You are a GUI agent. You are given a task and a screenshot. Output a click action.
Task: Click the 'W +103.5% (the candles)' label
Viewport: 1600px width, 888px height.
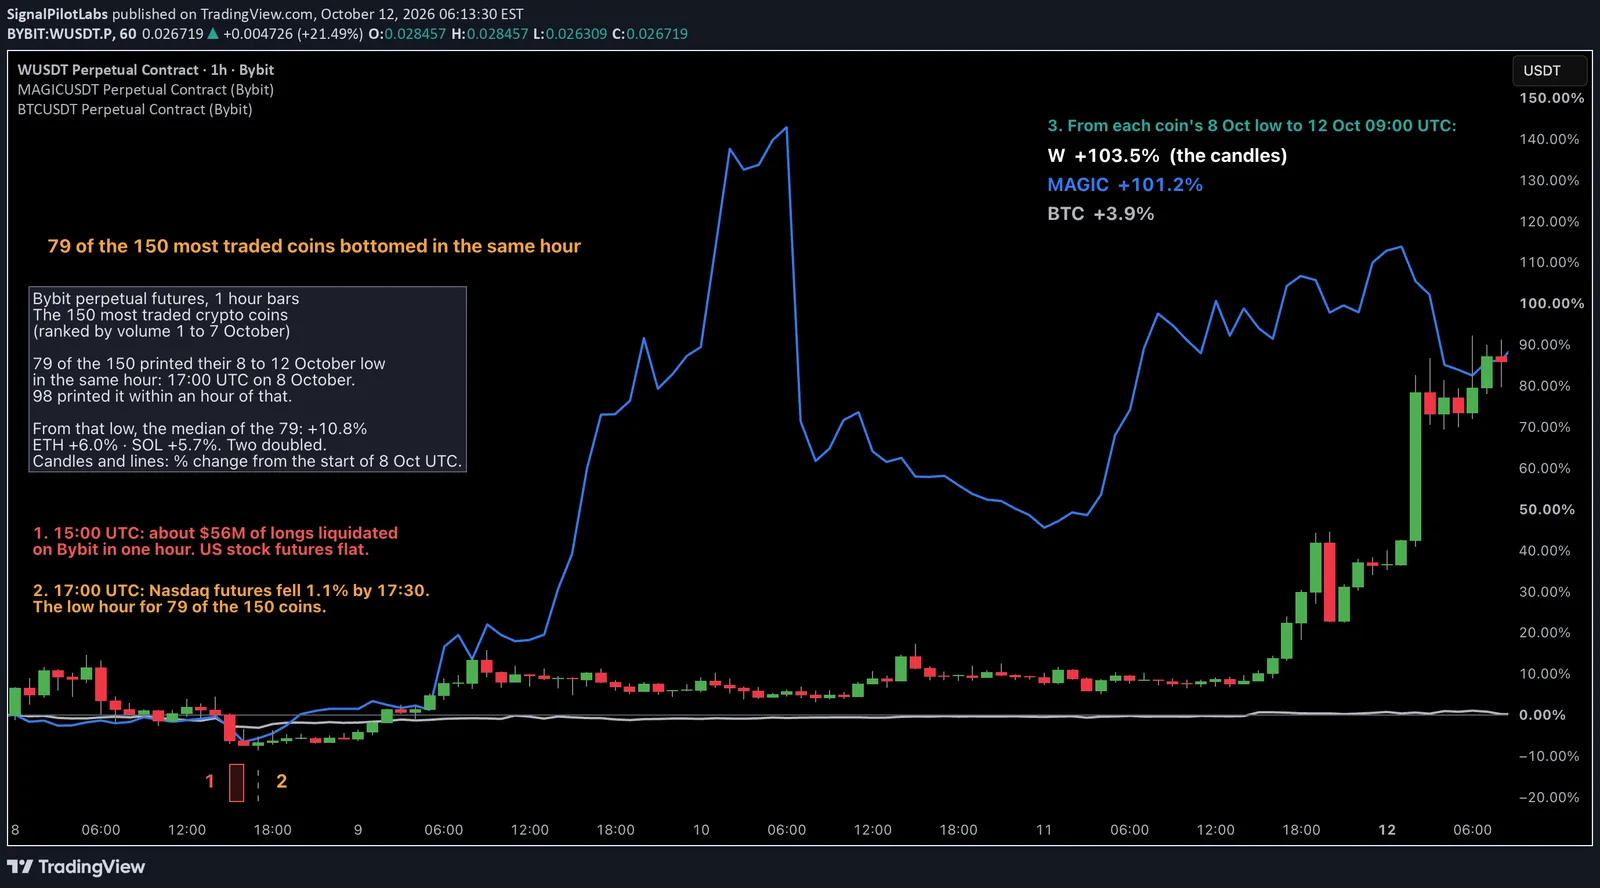coord(1167,155)
